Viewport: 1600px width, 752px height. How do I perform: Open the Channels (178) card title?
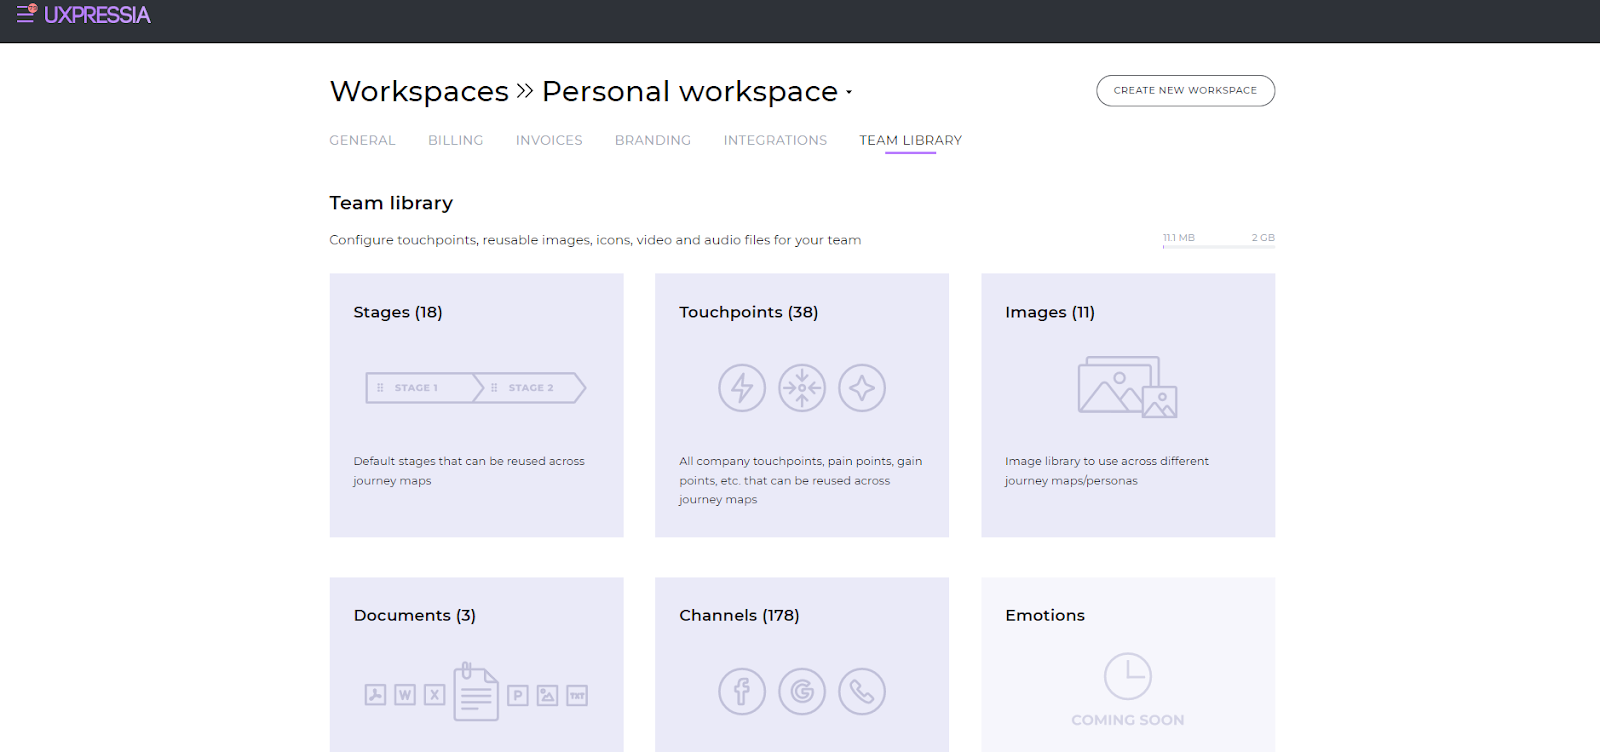click(739, 615)
